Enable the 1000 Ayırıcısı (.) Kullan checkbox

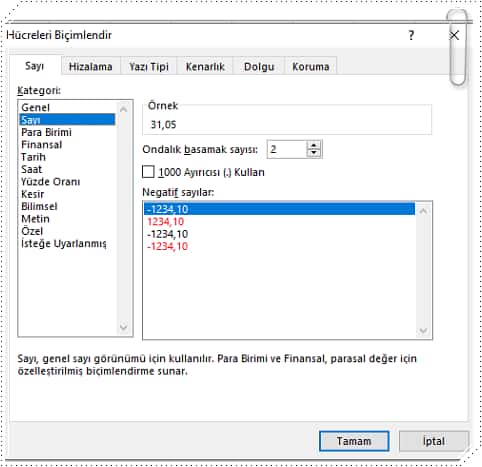click(148, 172)
